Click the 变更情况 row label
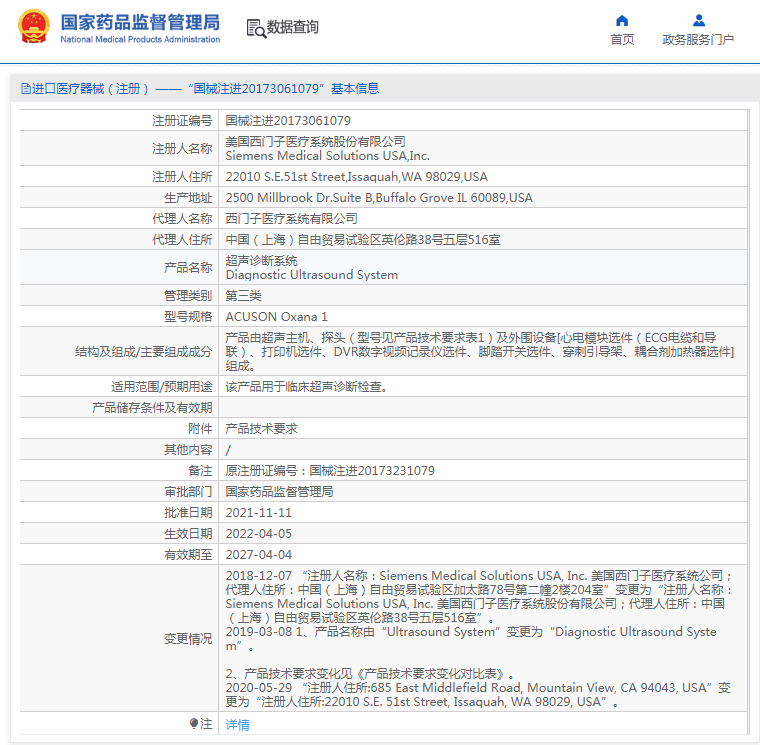The image size is (760, 745). click(x=188, y=639)
